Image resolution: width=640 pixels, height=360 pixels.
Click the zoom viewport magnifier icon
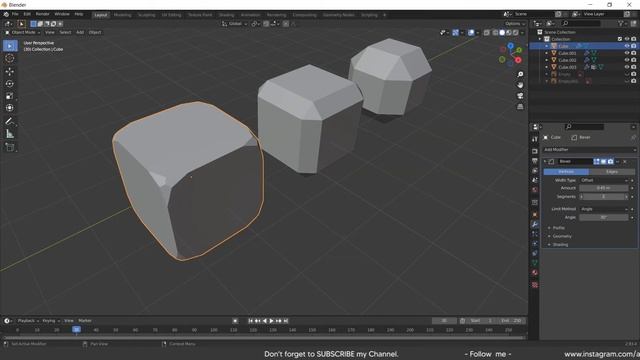pyautogui.click(x=520, y=74)
